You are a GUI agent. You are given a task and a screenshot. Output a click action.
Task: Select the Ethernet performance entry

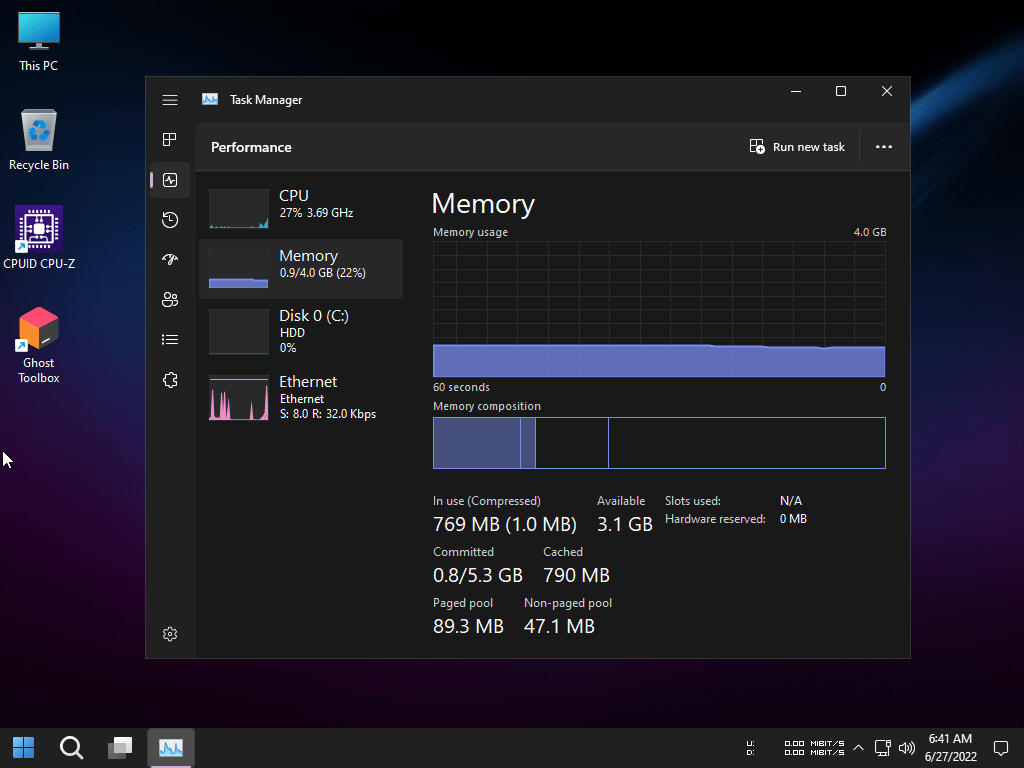point(301,397)
